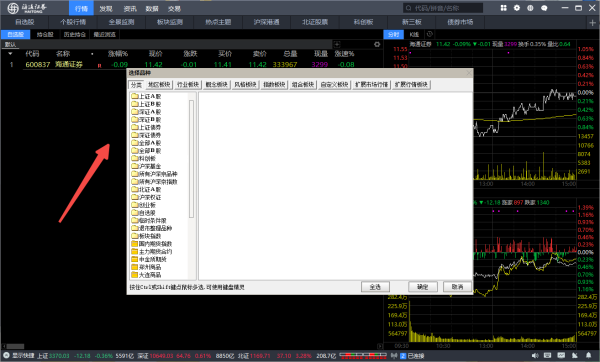600x362 pixels.
Task: Click the speaker volume icon in status bar
Action: [x=535, y=356]
